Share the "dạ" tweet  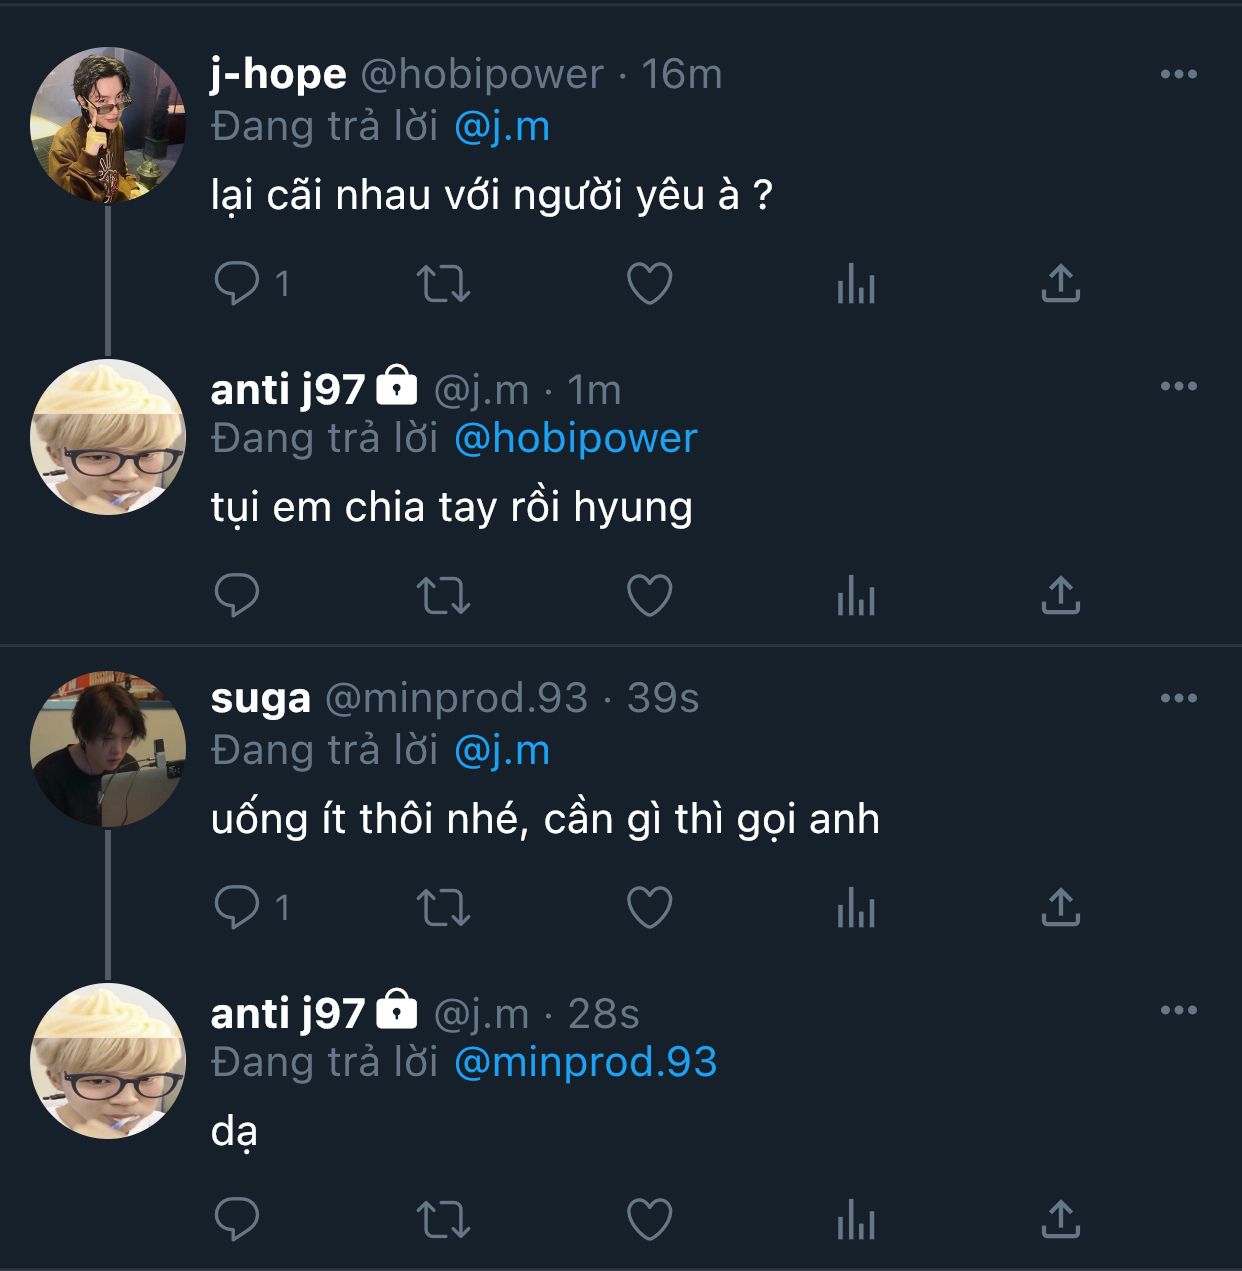pos(1061,1219)
